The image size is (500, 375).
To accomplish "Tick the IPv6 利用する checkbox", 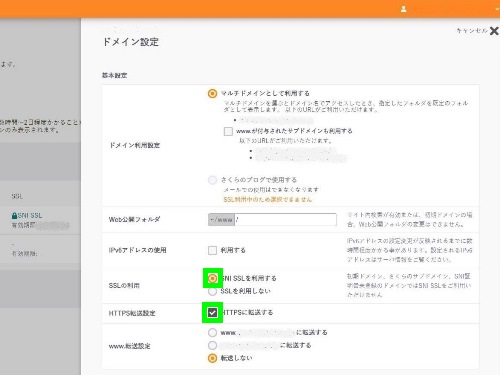I will click(x=212, y=250).
